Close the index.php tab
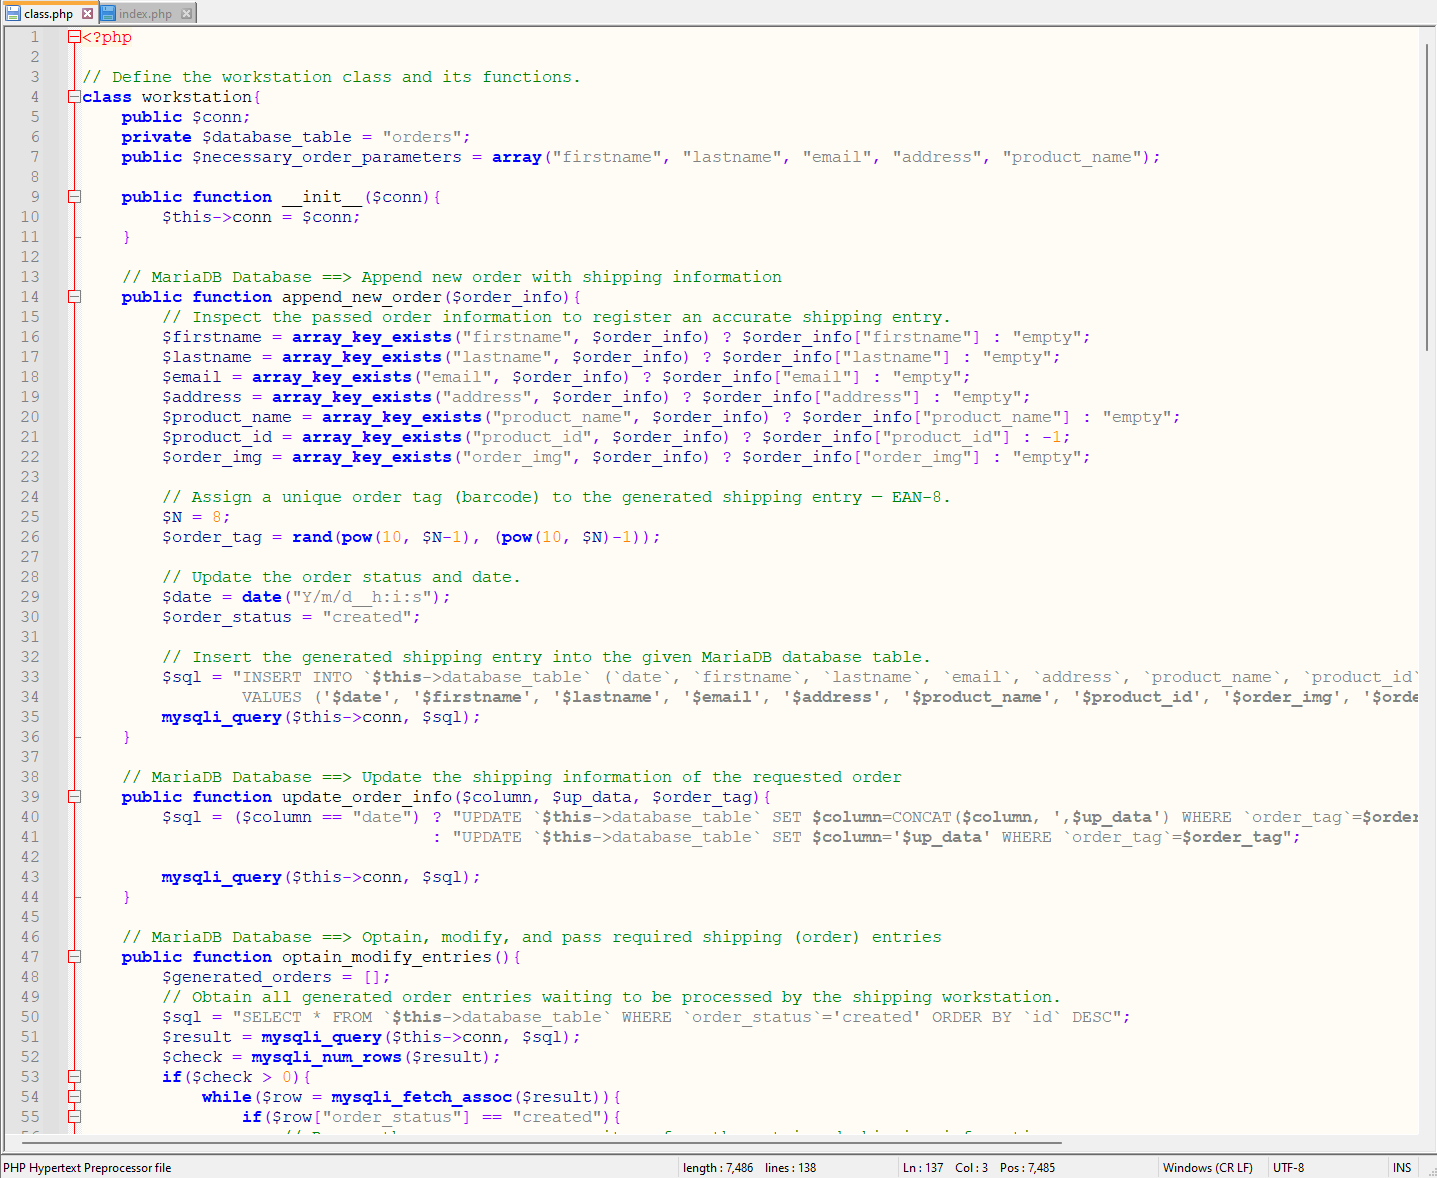This screenshot has width=1437, height=1178. coord(186,14)
